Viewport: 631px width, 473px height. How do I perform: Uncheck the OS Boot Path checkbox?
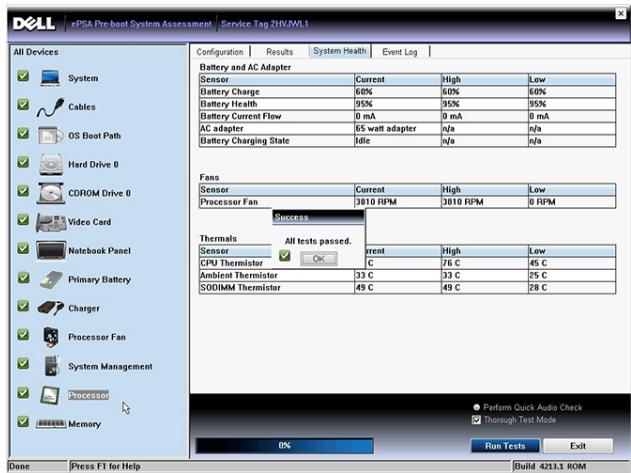23,133
